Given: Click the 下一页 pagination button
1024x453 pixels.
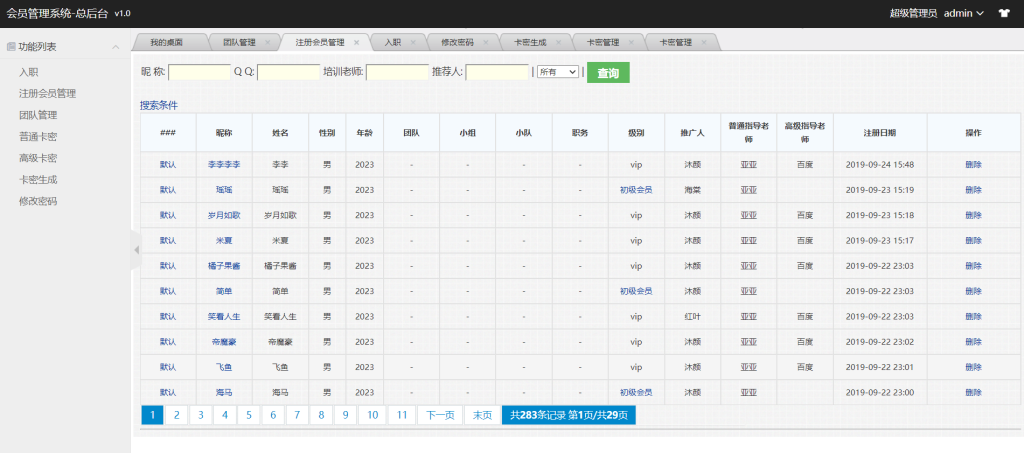Looking at the screenshot, I should pos(440,415).
